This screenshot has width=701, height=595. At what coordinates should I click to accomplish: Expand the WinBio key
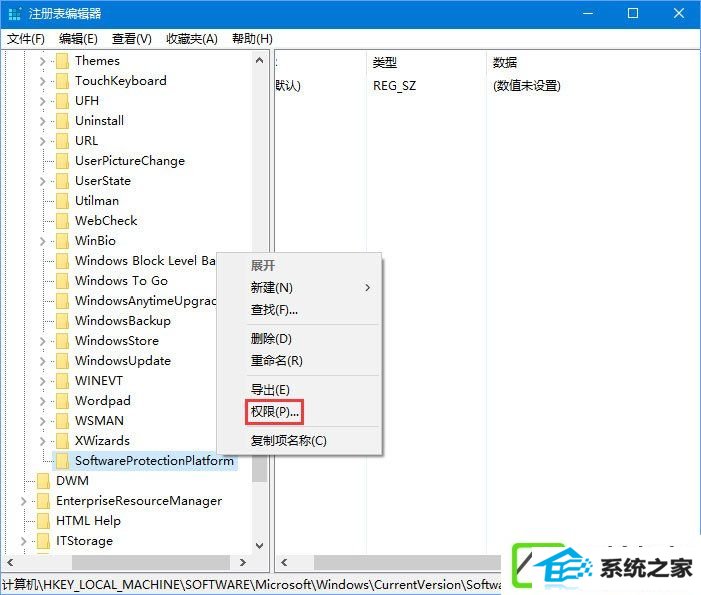(x=42, y=241)
